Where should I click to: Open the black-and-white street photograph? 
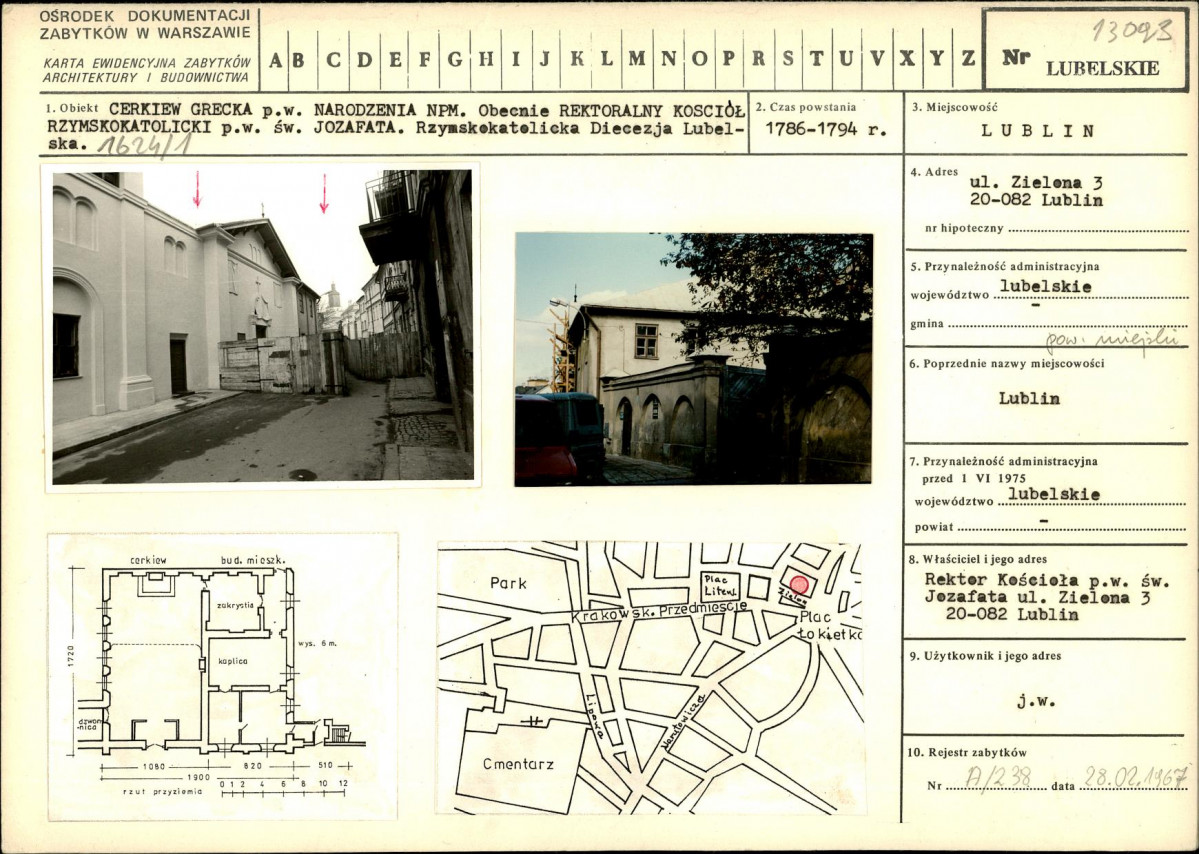[262, 327]
